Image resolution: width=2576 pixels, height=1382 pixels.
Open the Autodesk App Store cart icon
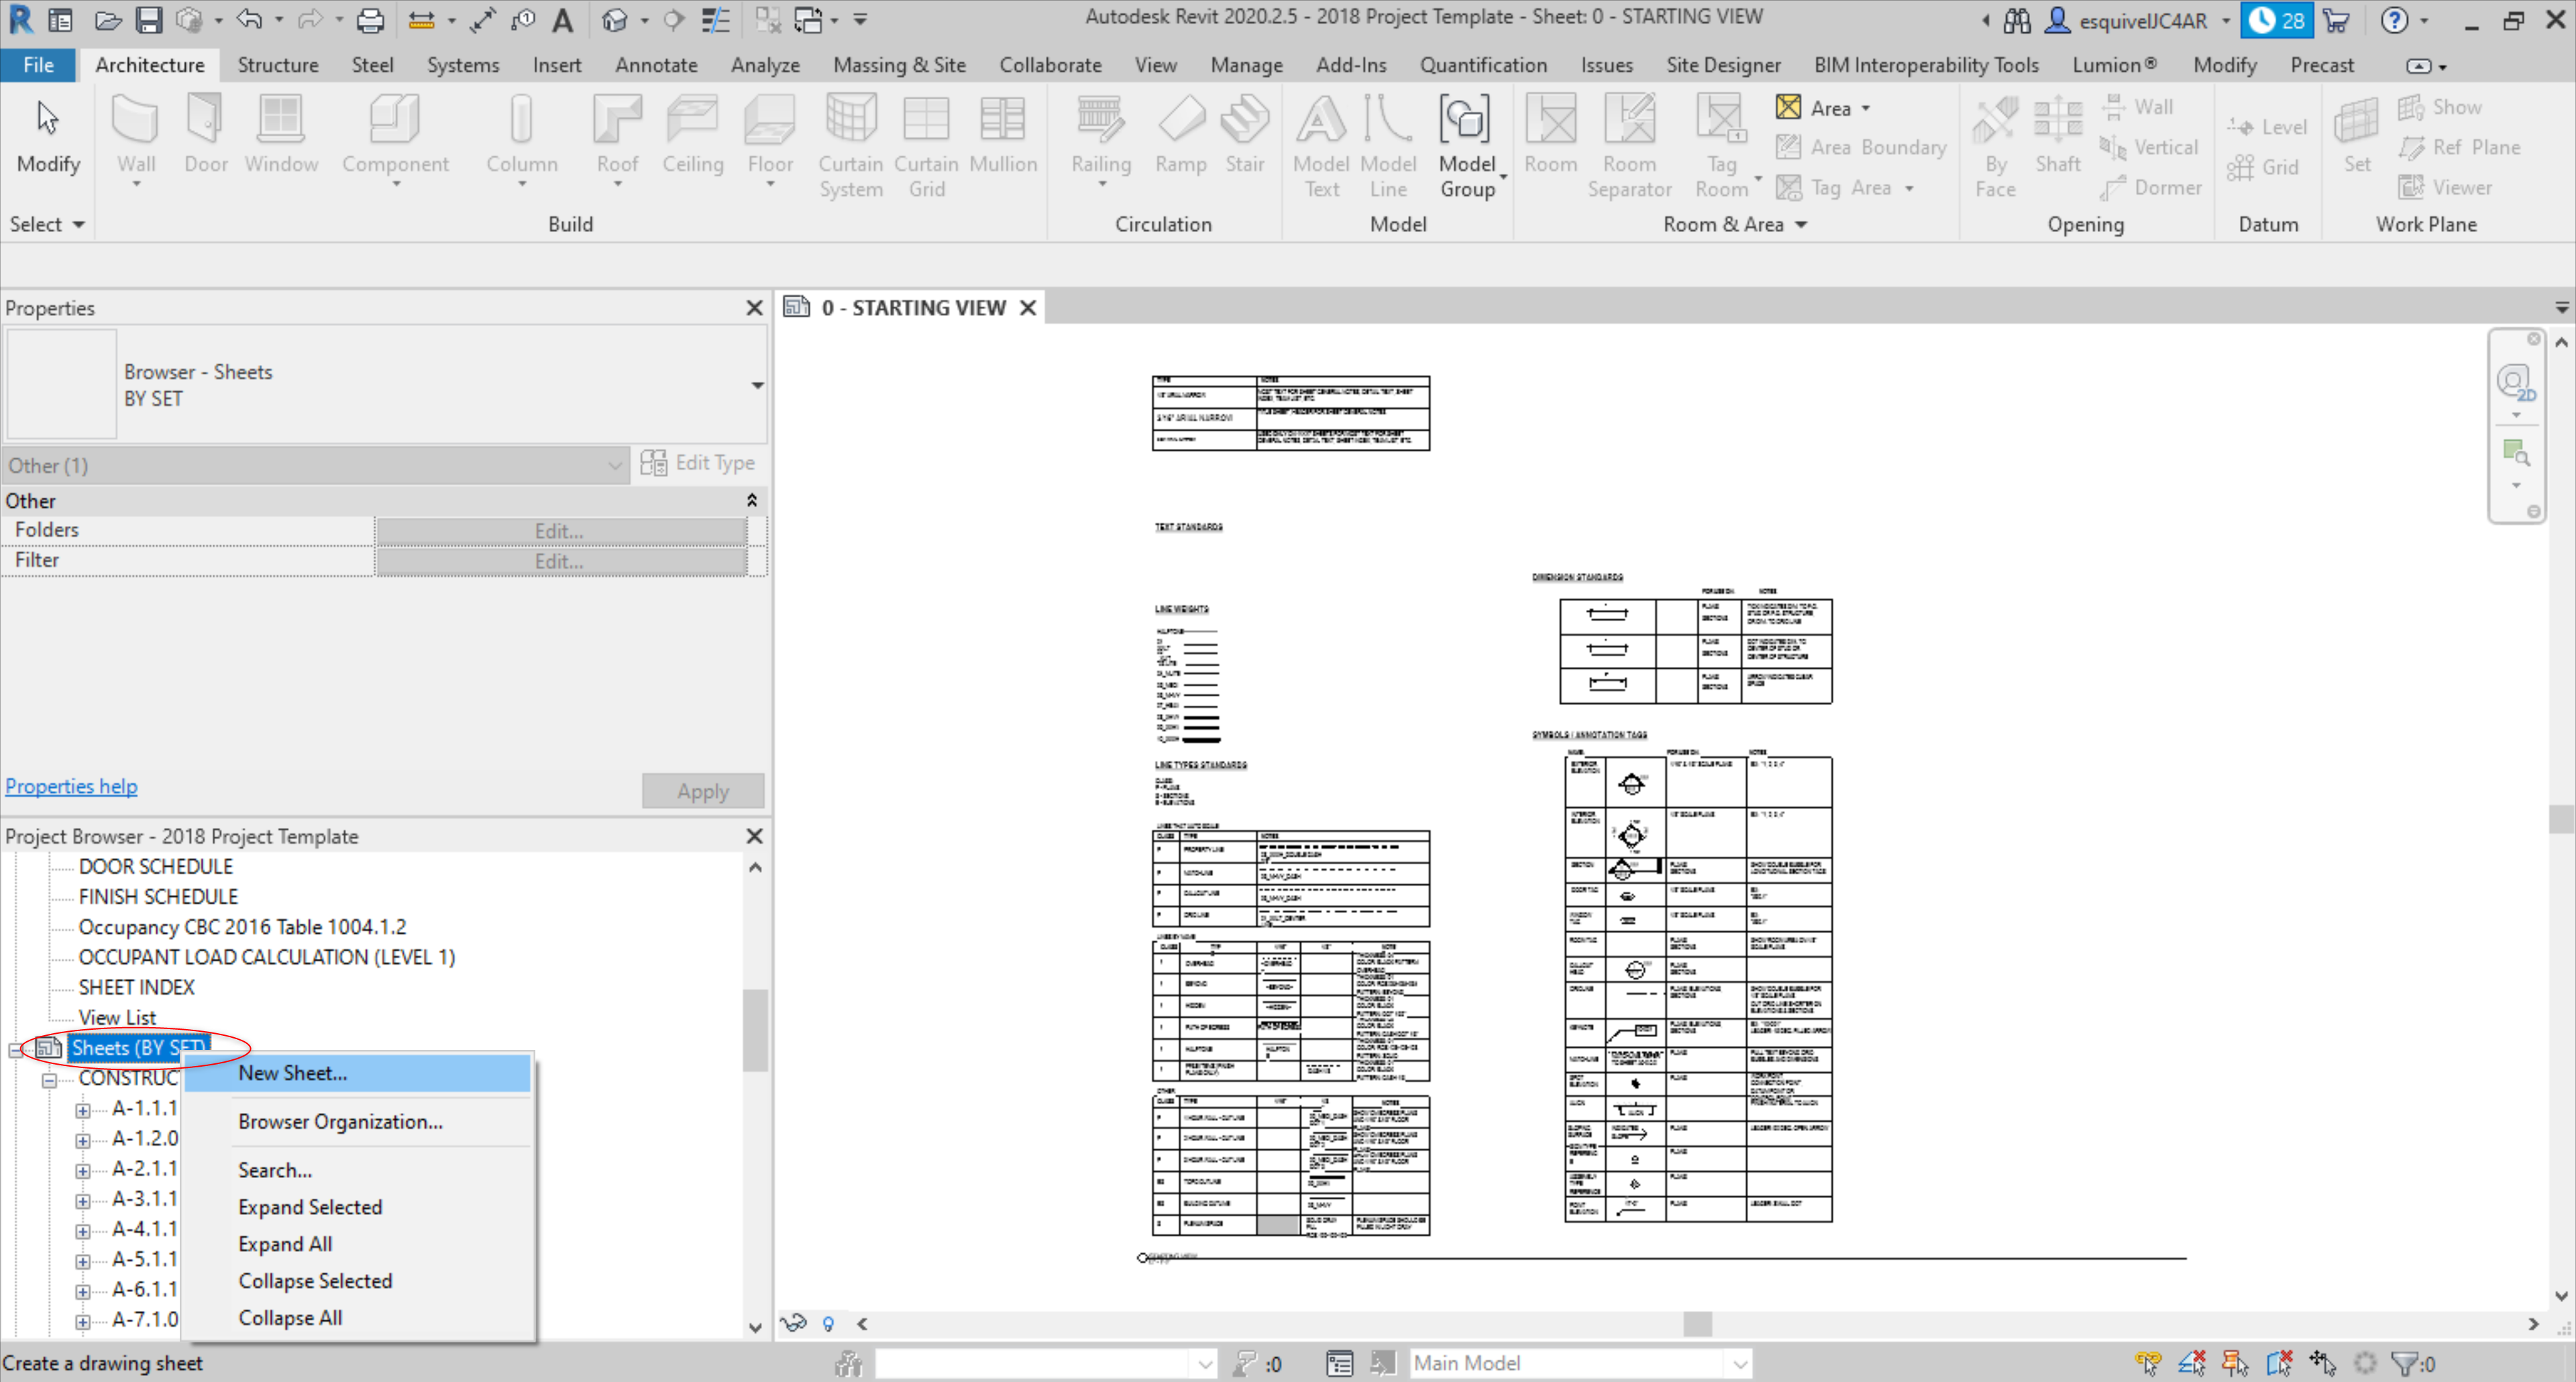click(x=2336, y=20)
